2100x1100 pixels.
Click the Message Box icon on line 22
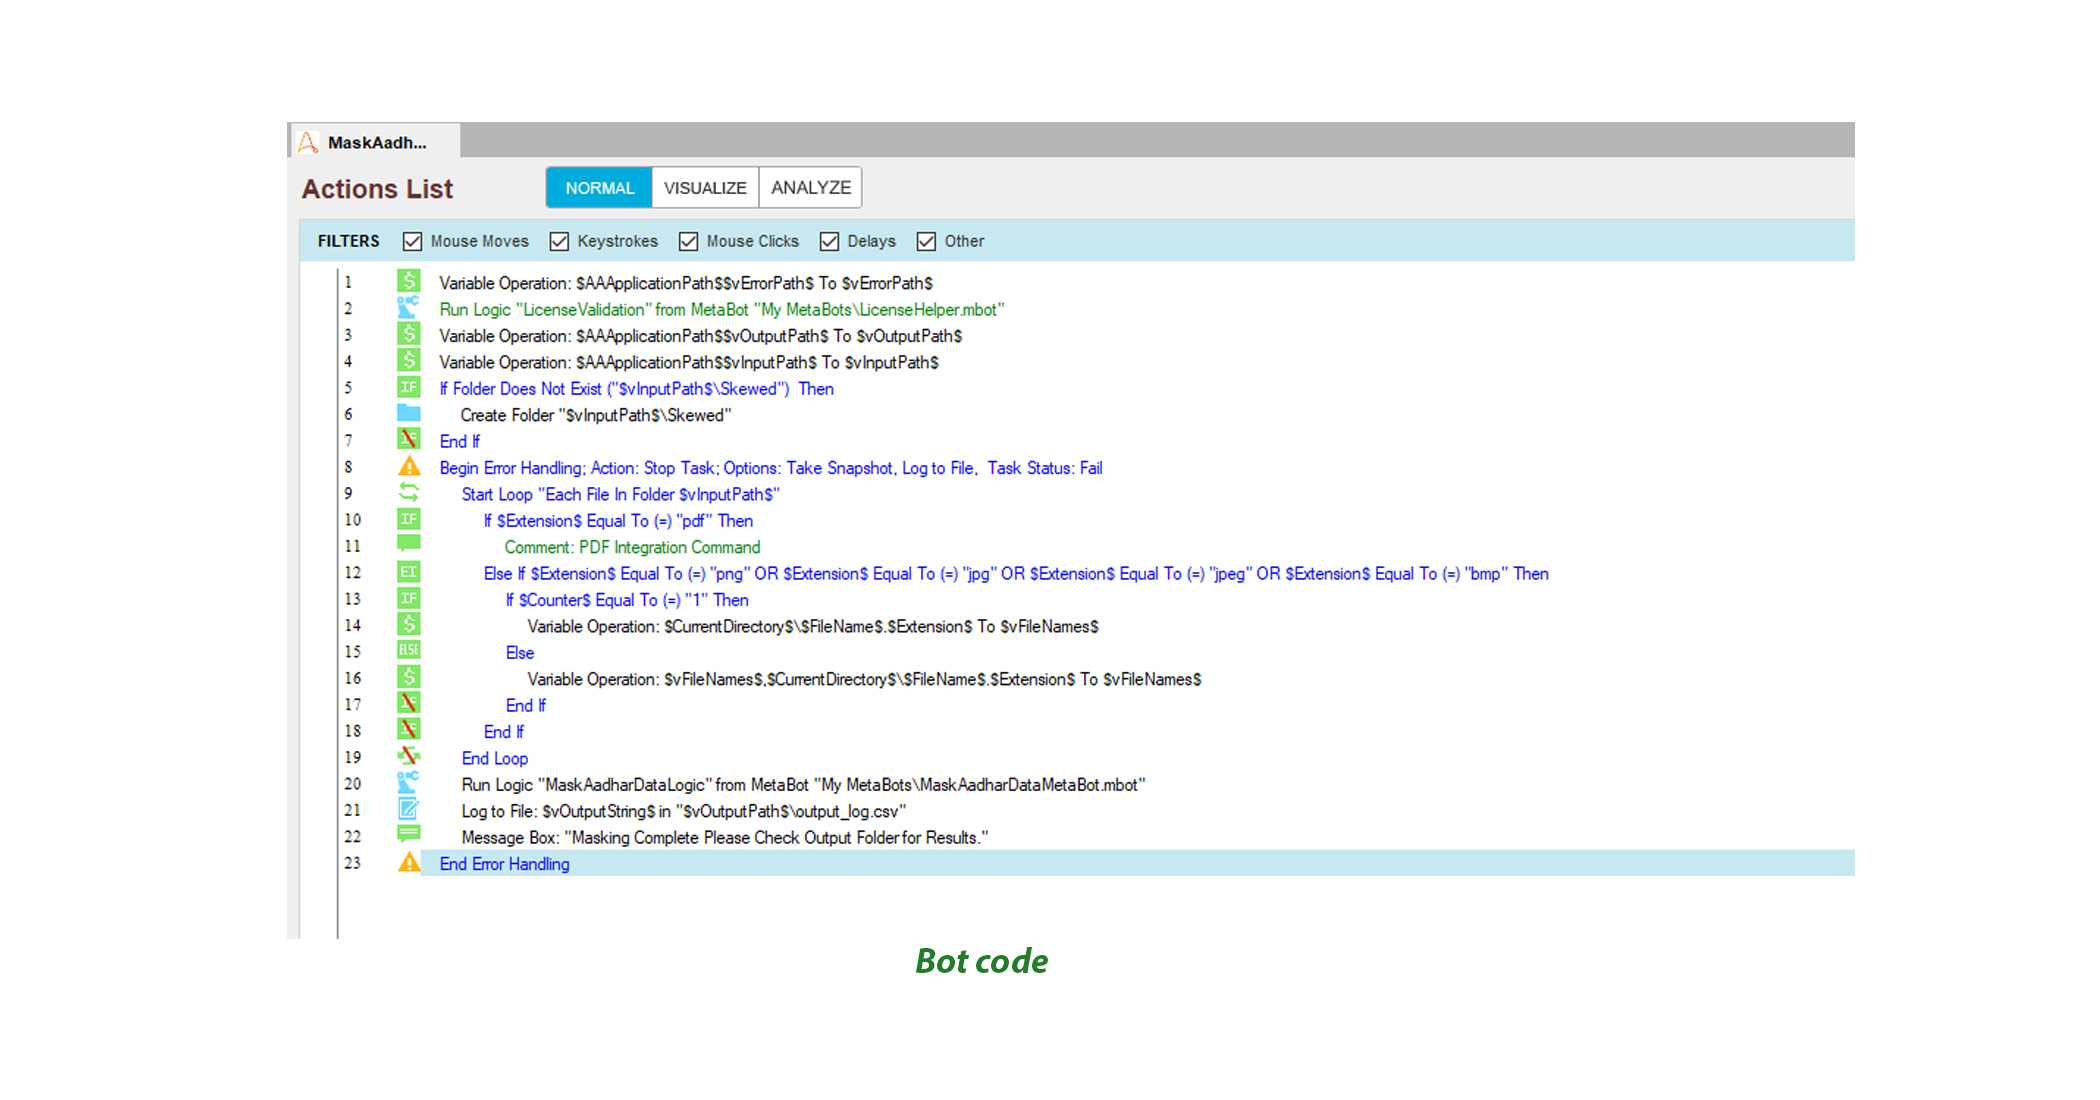(409, 836)
